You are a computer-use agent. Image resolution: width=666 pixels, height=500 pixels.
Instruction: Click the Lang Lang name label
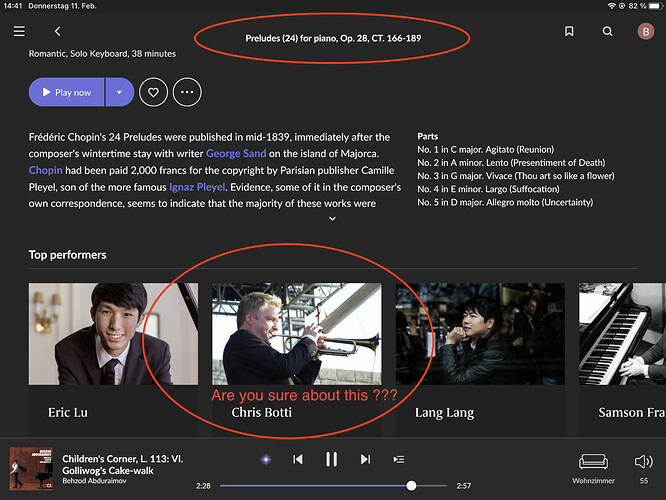[x=444, y=412]
